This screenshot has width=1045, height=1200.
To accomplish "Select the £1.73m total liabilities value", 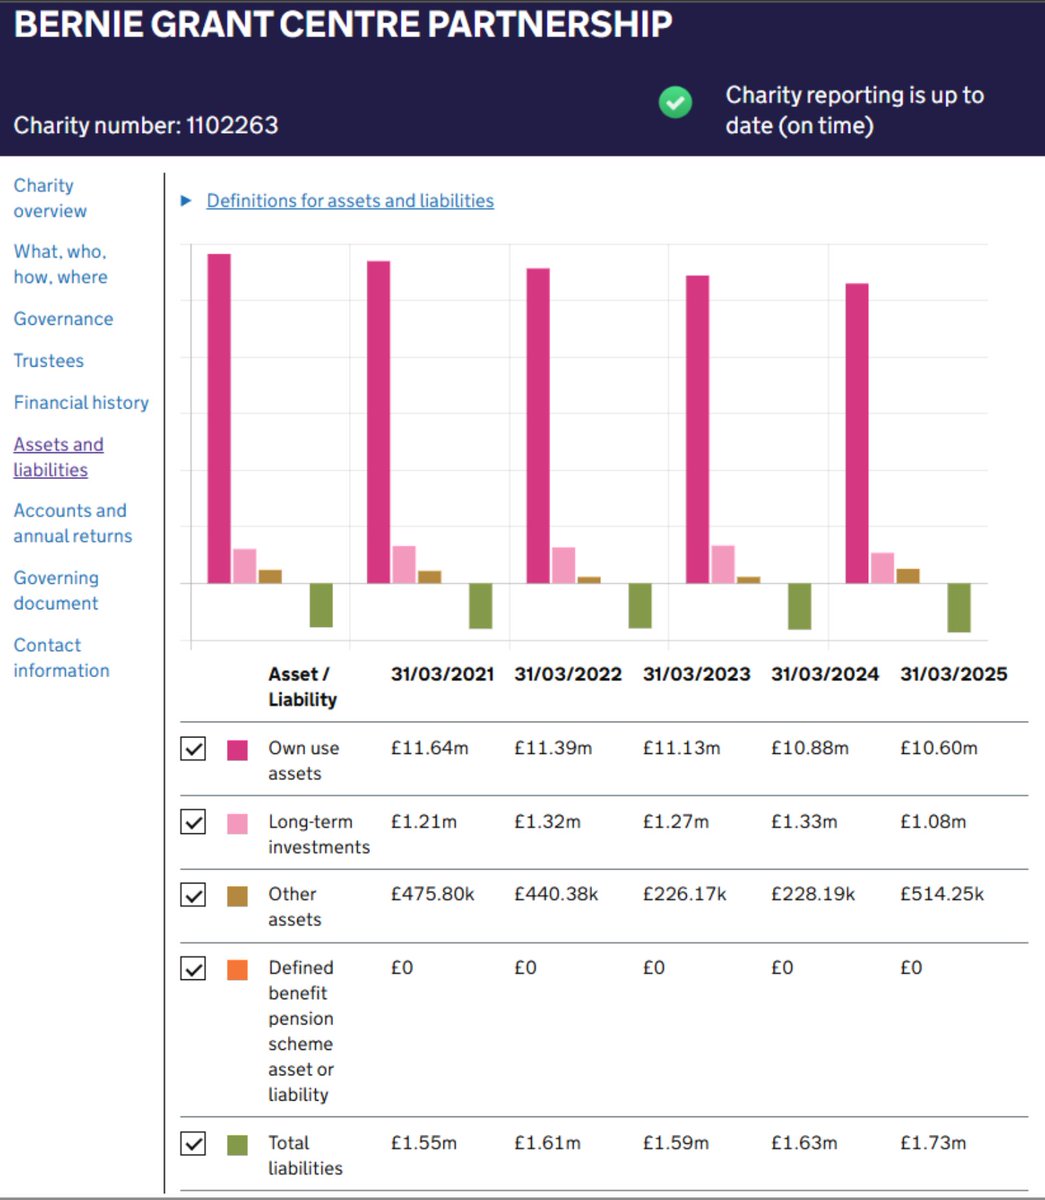I will tap(934, 1143).
